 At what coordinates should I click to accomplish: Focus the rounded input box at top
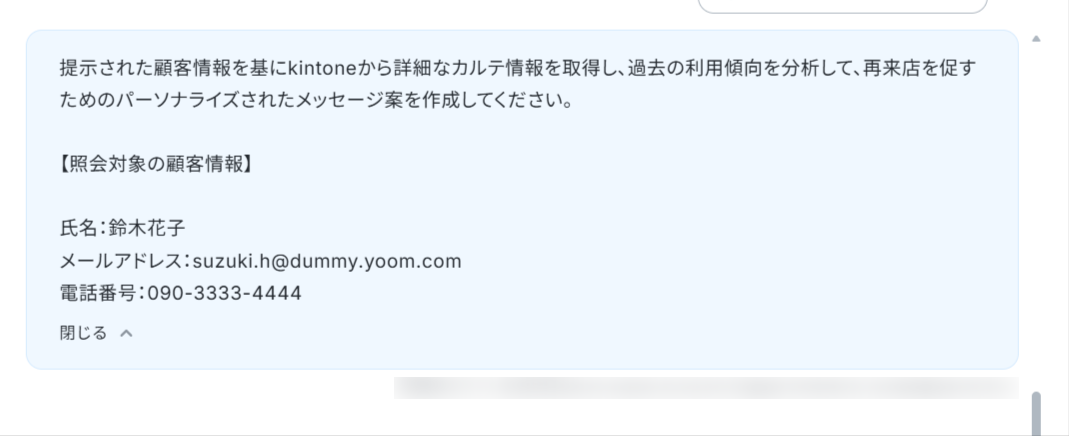843,6
